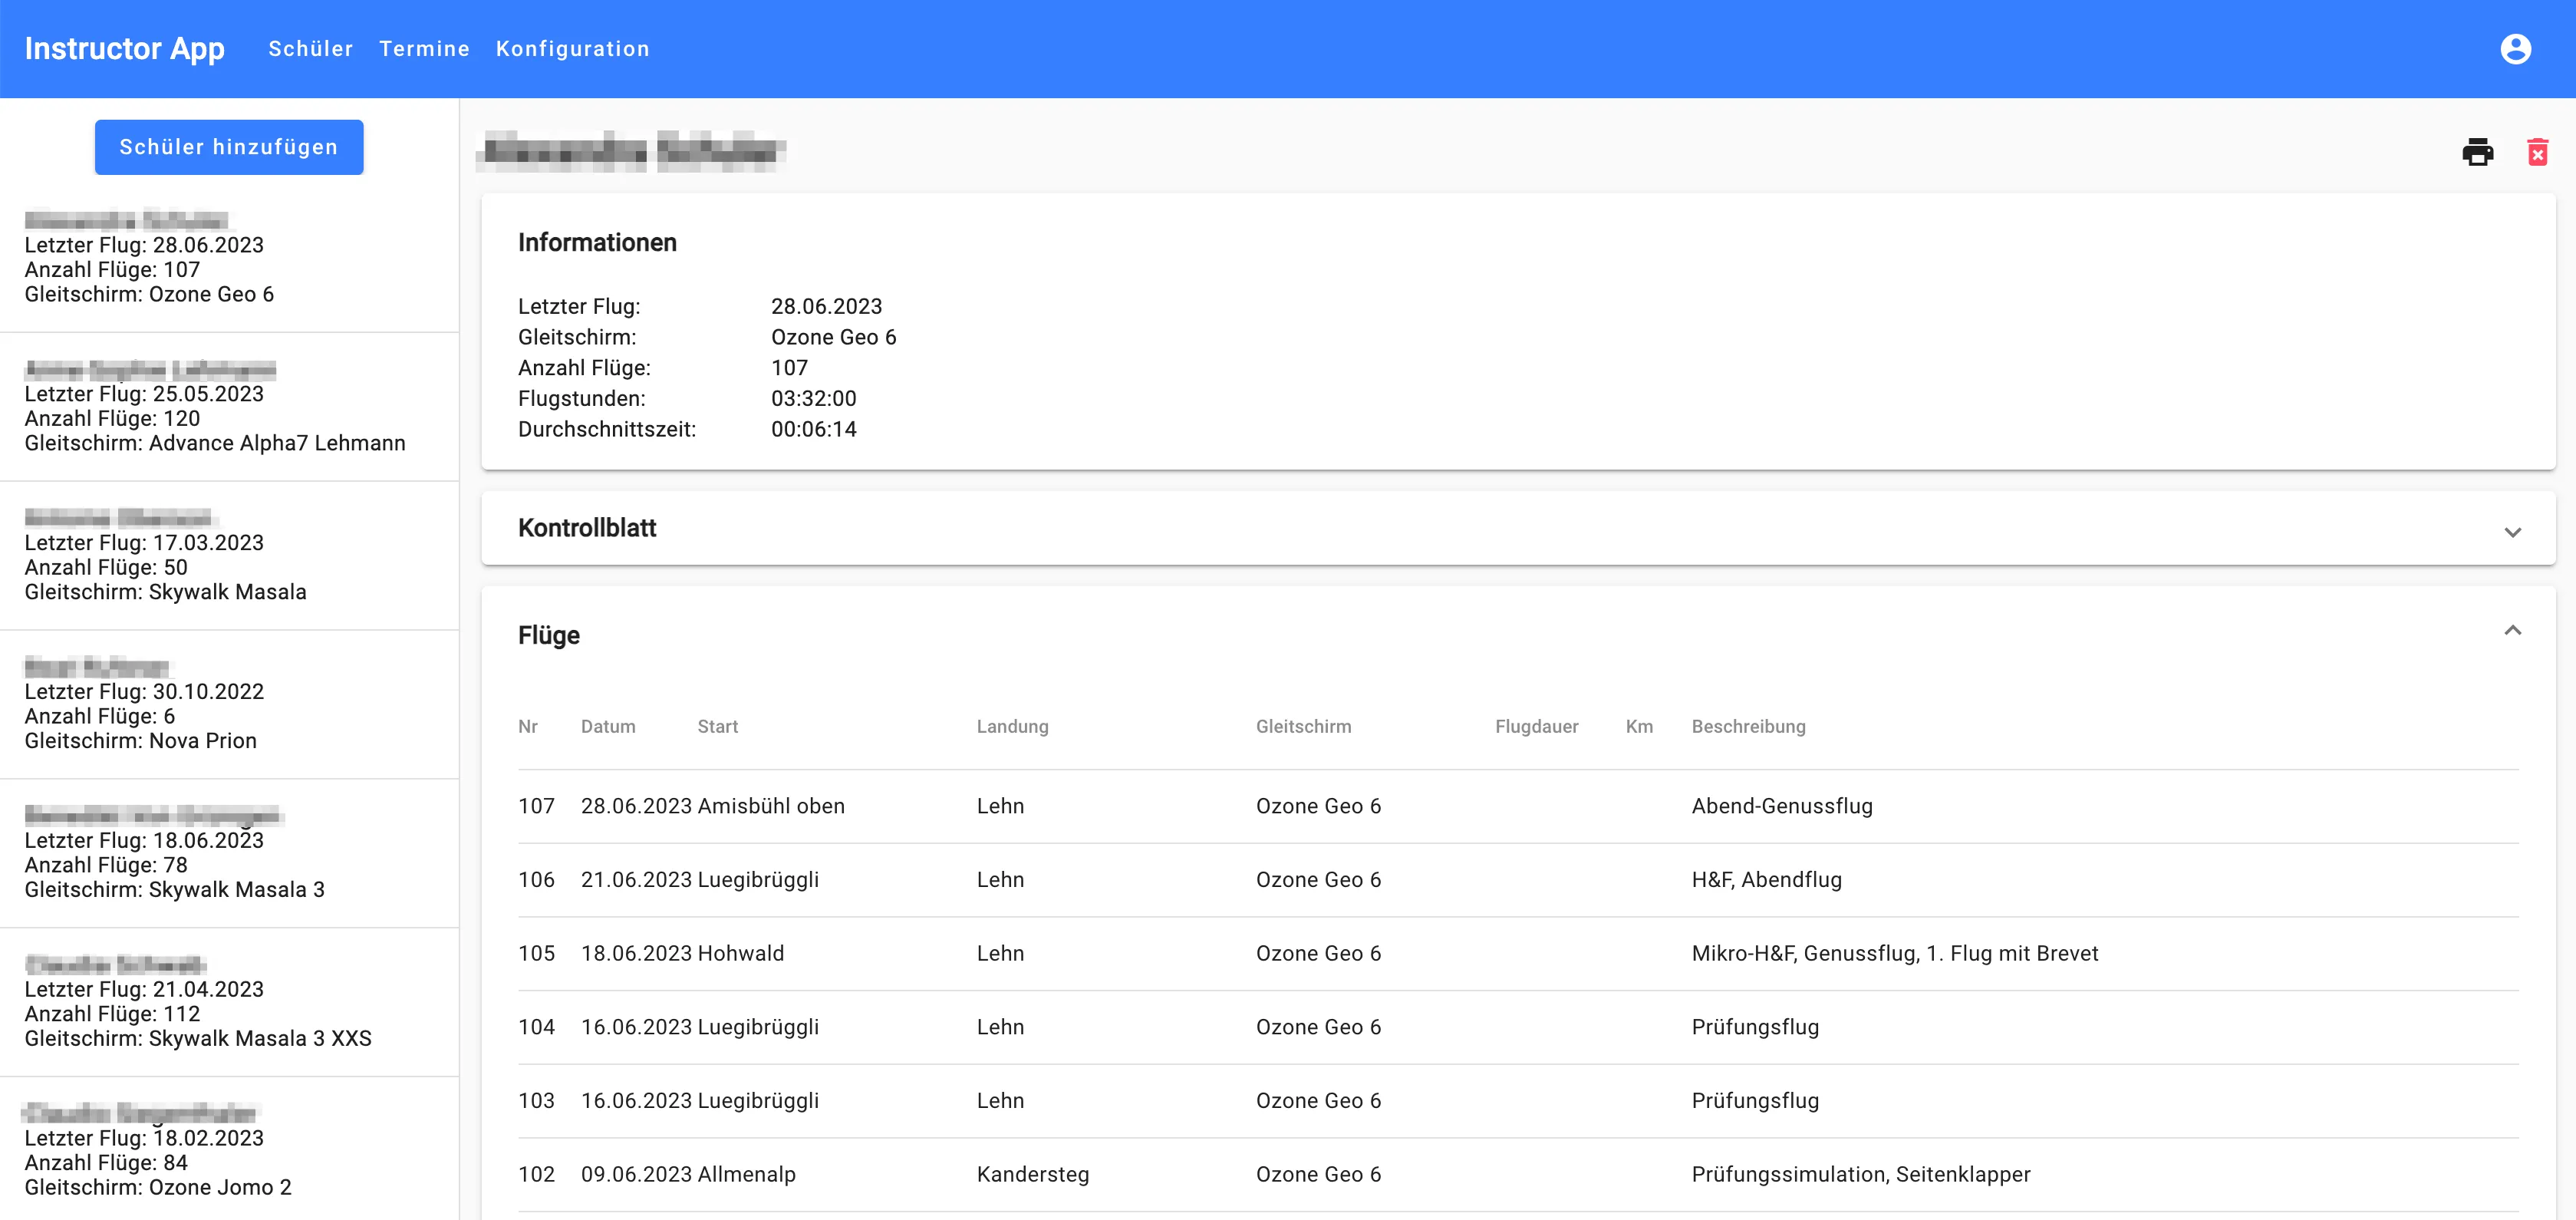Click date 09.06.2023 of flight 102
Image resolution: width=2576 pixels, height=1220 pixels.
pyautogui.click(x=636, y=1175)
